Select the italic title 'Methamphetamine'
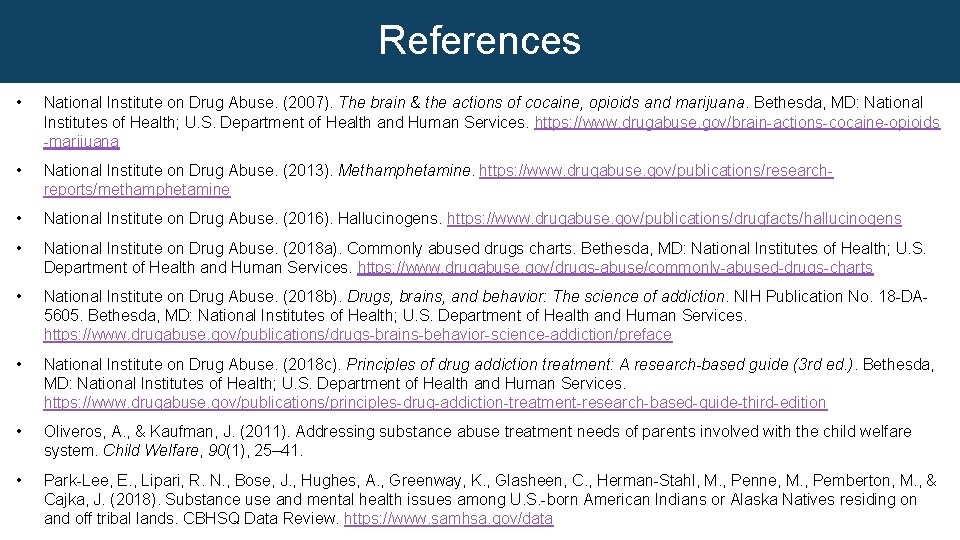 404,170
